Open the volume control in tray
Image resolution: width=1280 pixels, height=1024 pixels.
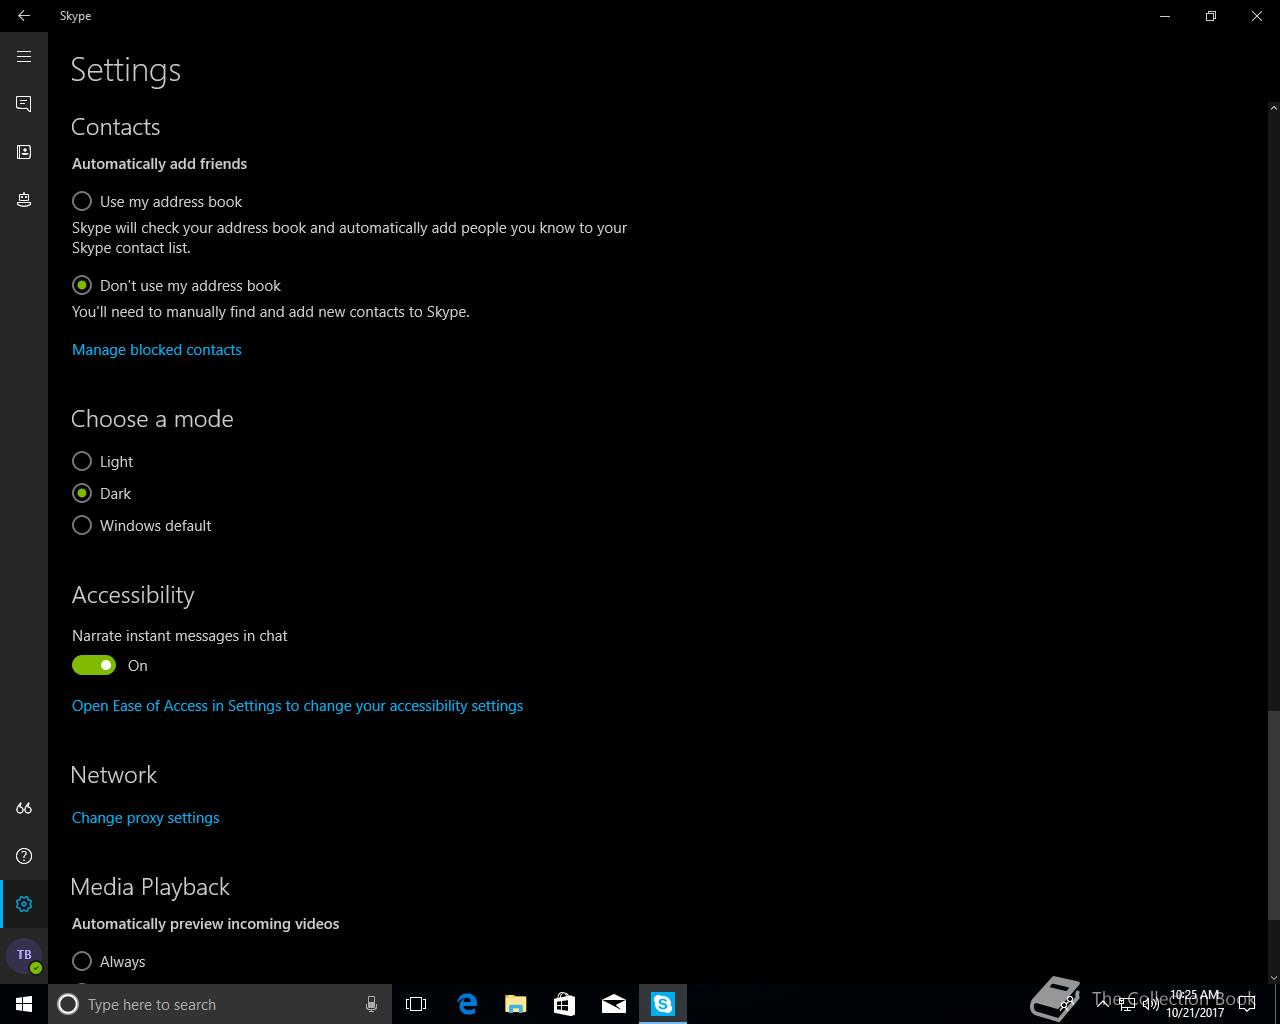click(x=1151, y=1004)
